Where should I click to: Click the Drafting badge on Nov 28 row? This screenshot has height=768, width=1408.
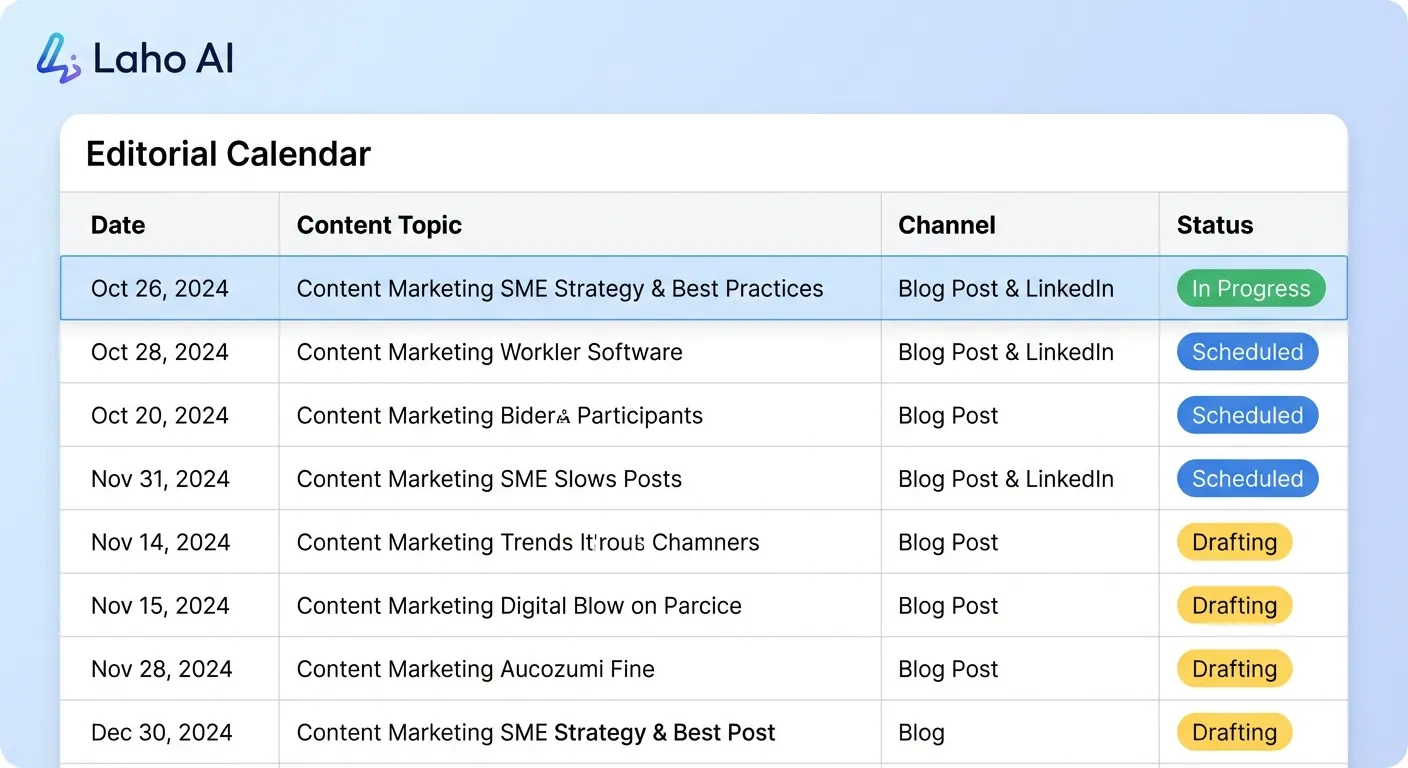pos(1234,668)
